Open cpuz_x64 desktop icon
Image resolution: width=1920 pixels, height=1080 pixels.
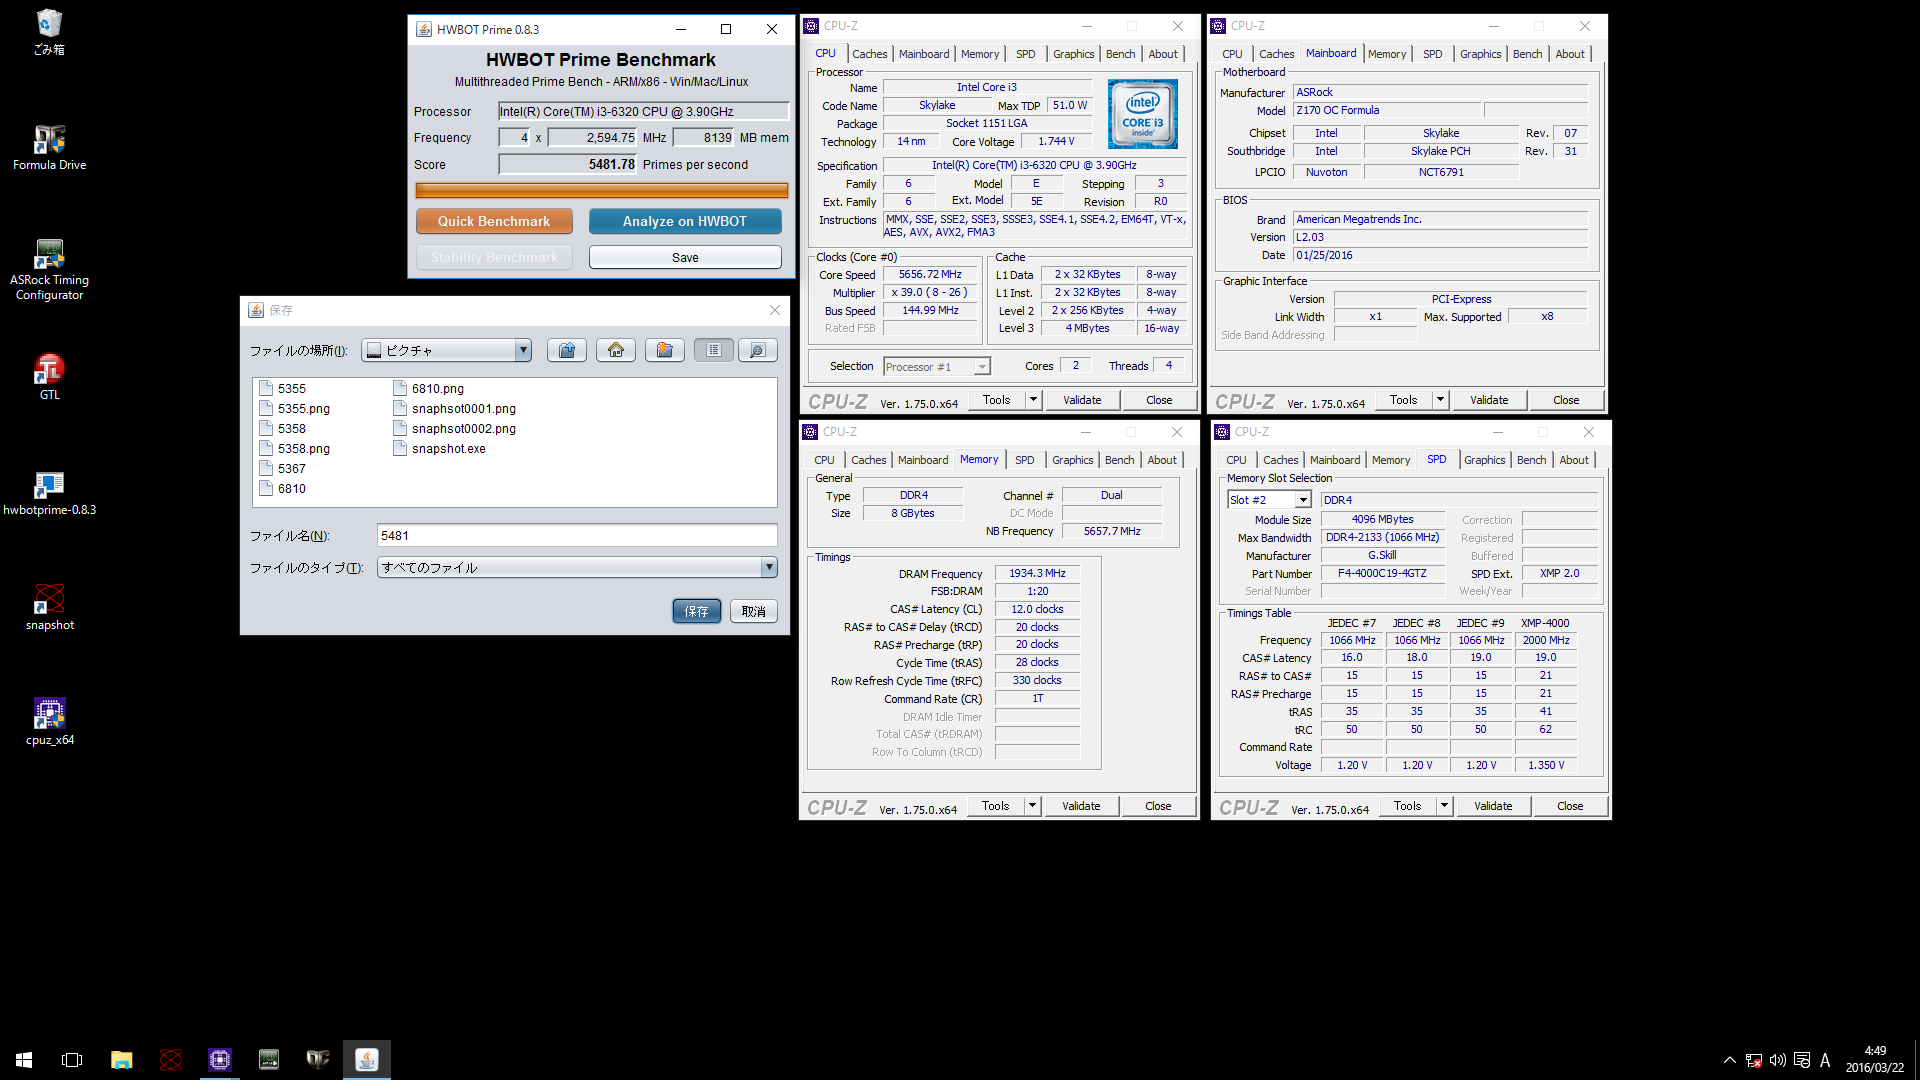(x=49, y=722)
